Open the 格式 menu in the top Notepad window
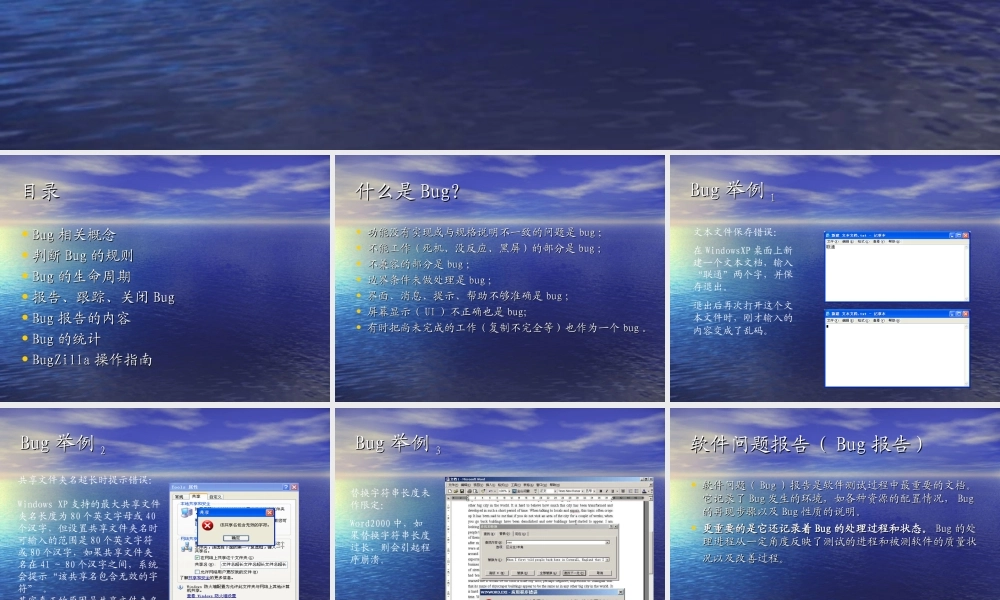This screenshot has height=600, width=1000. pyautogui.click(x=862, y=241)
